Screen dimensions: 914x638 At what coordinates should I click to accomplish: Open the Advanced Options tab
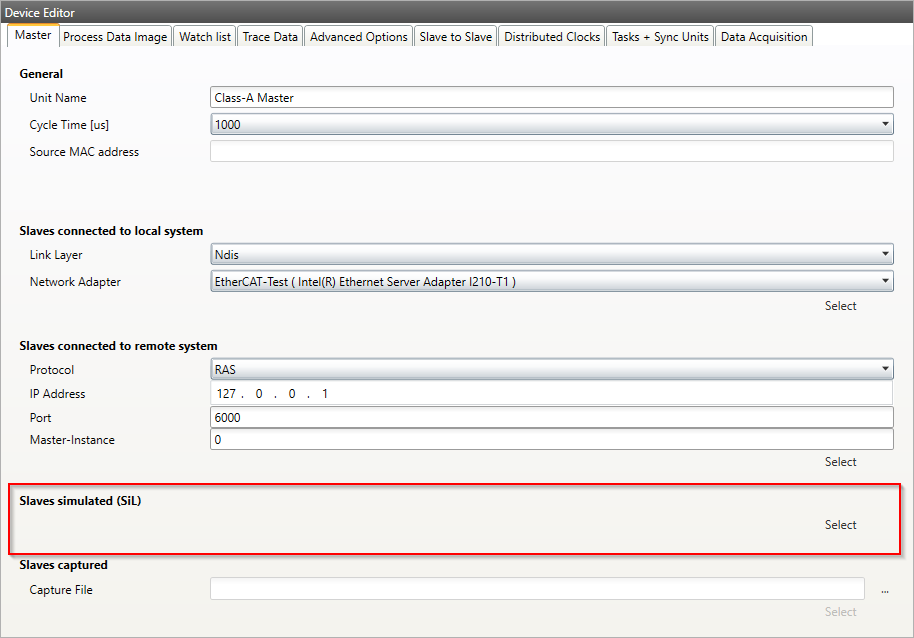click(359, 37)
